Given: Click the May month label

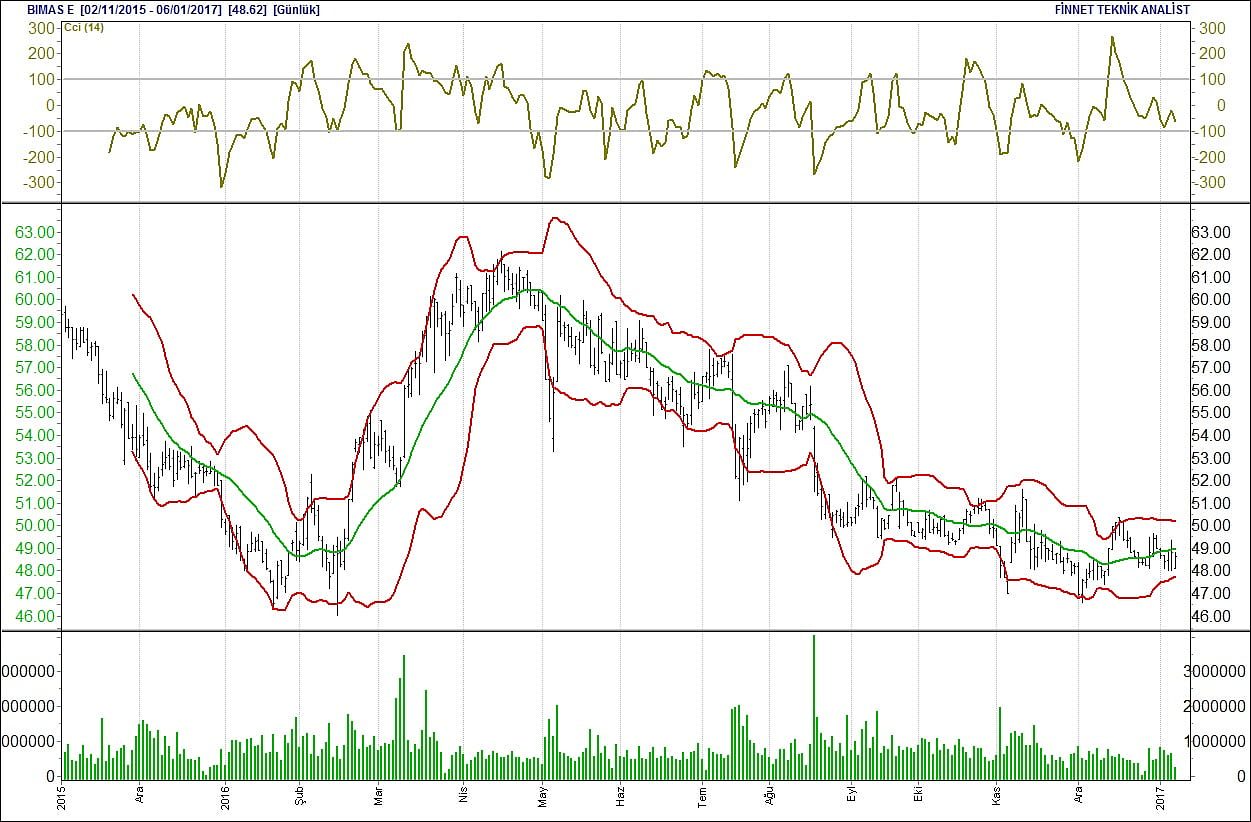Looking at the screenshot, I should pyautogui.click(x=542, y=796).
